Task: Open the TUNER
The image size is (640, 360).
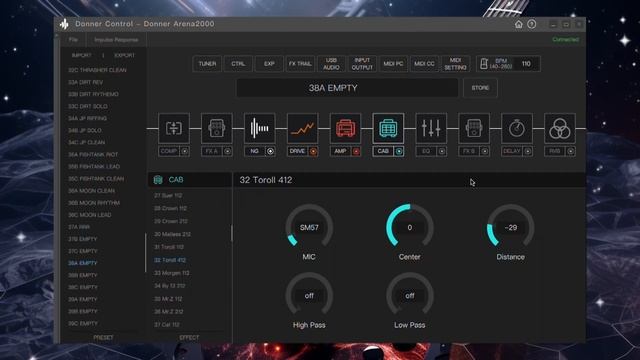Action: [x=207, y=64]
